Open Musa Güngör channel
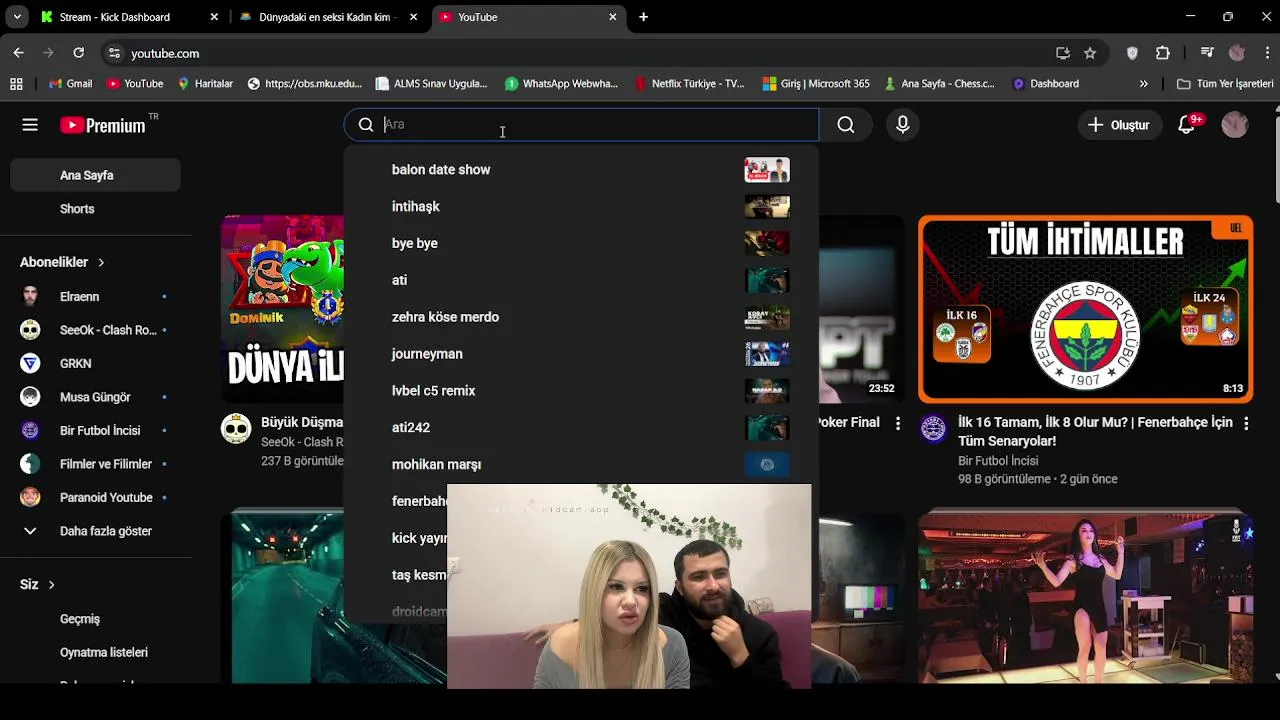This screenshot has width=1280, height=720. point(95,397)
